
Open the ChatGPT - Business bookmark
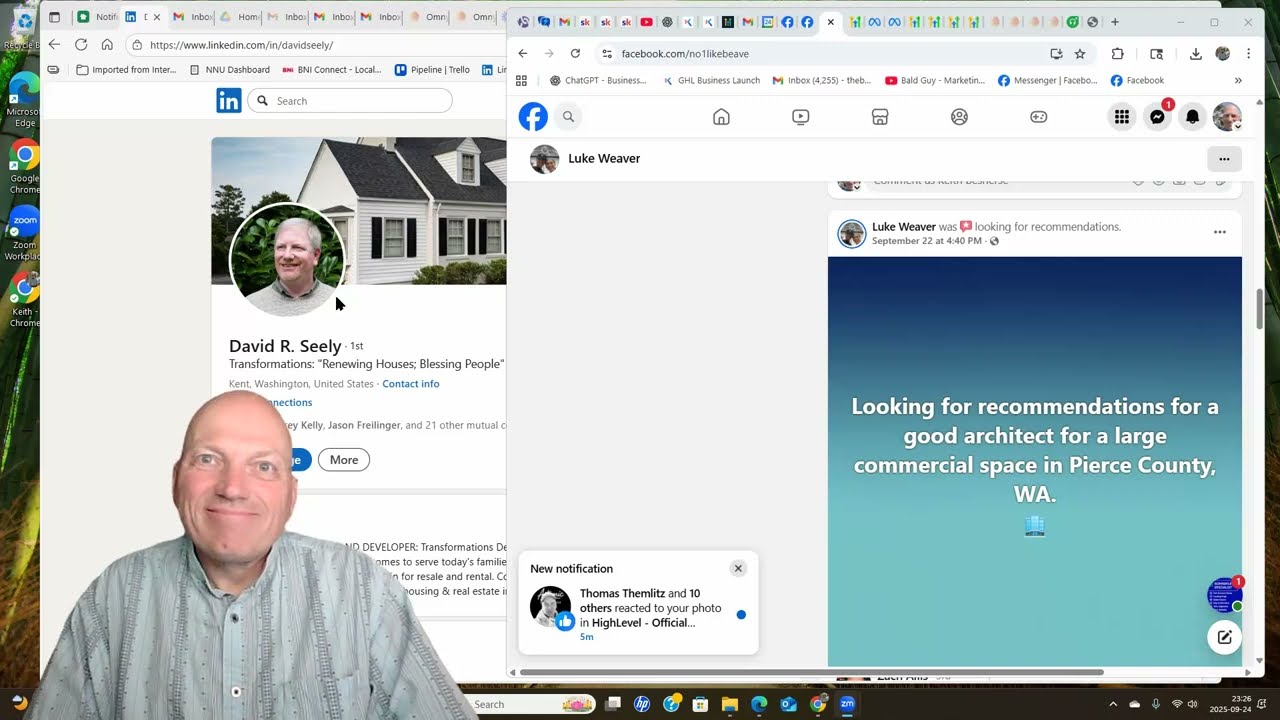[x=598, y=81]
